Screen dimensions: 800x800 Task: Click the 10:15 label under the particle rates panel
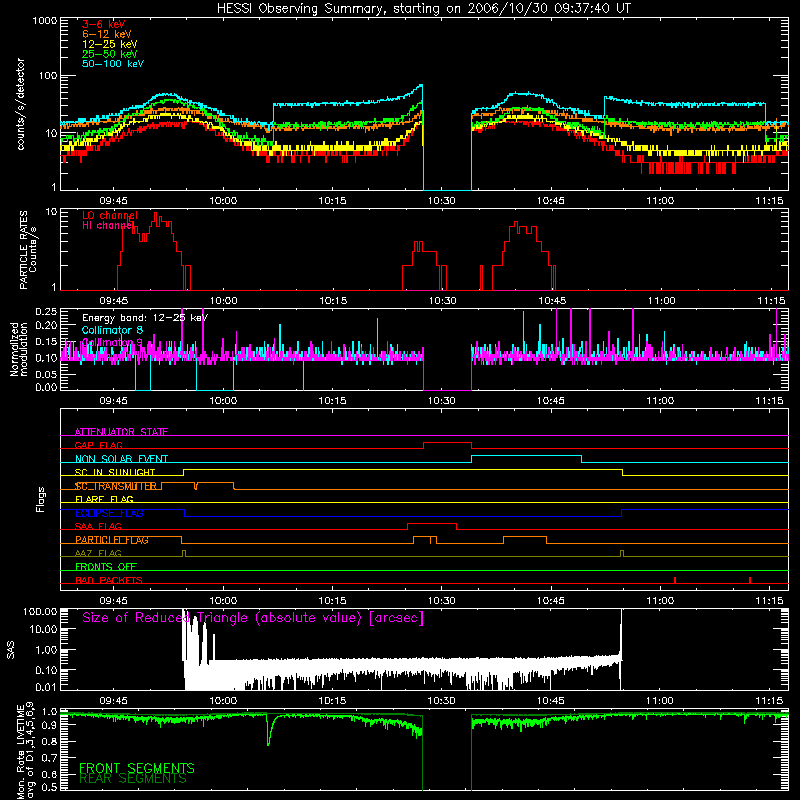tap(333, 301)
